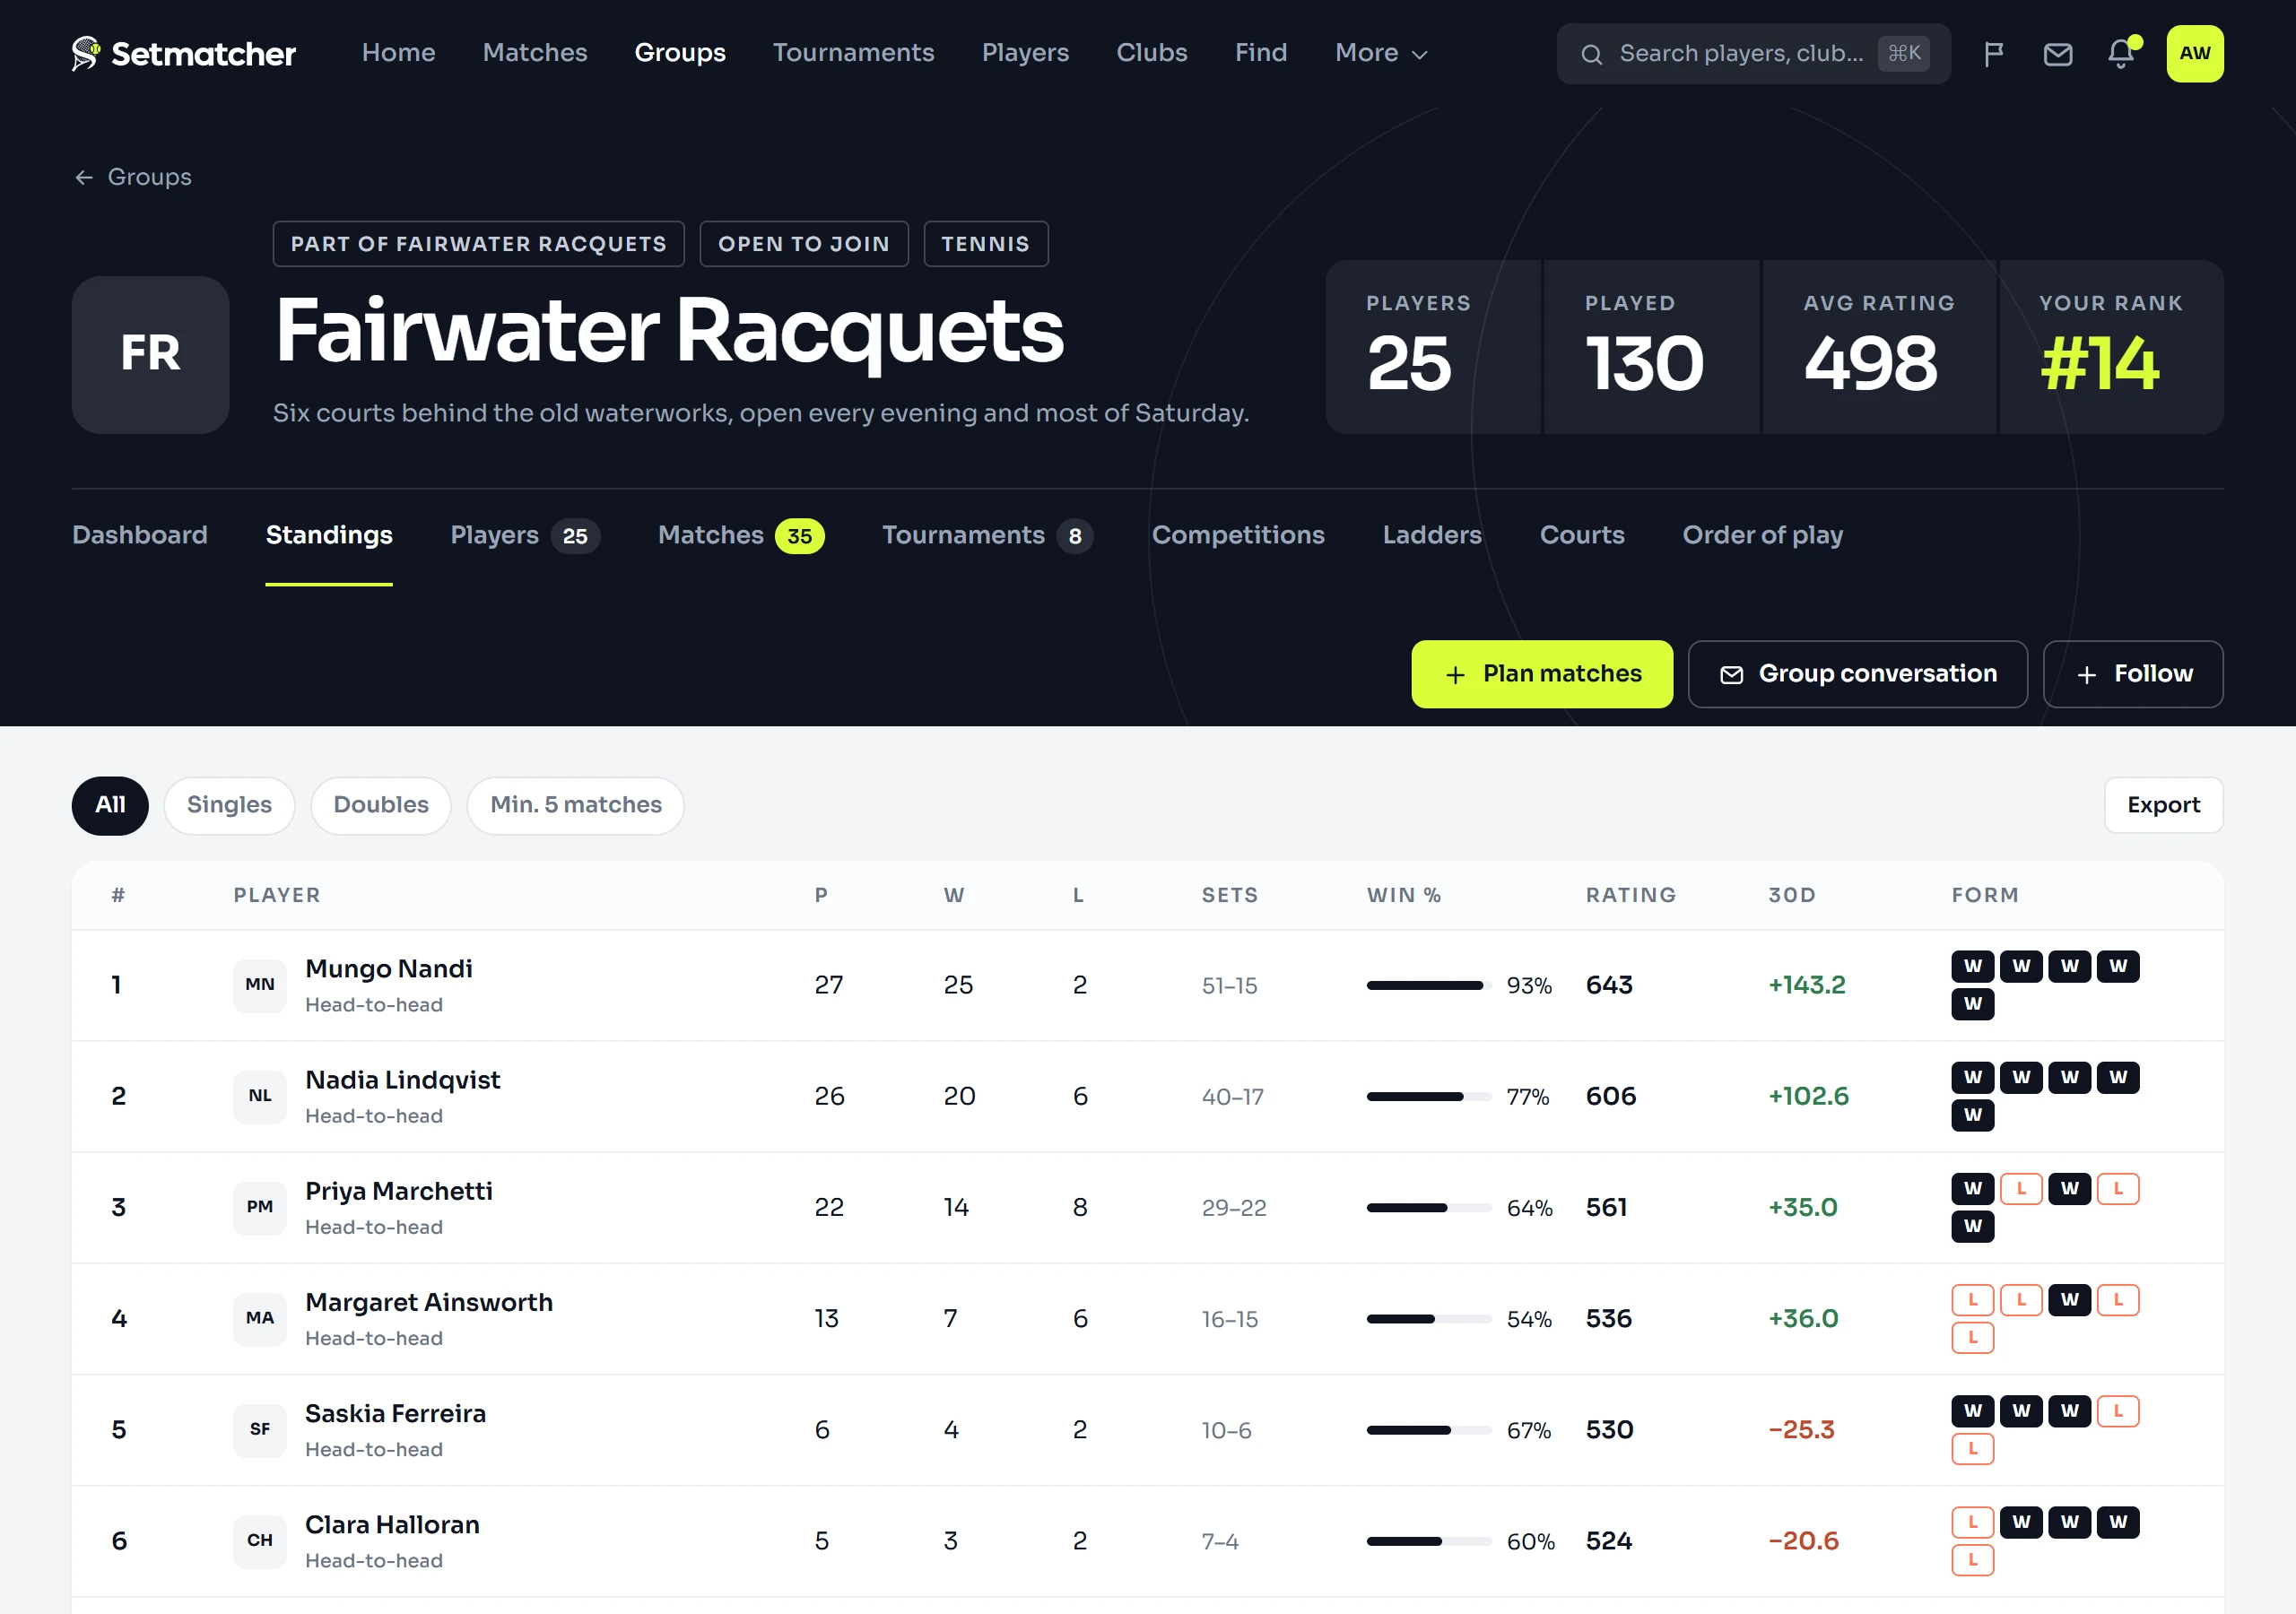Click Margaret Ainsworth's 54% win bar
This screenshot has height=1614, width=2296.
click(x=1428, y=1319)
